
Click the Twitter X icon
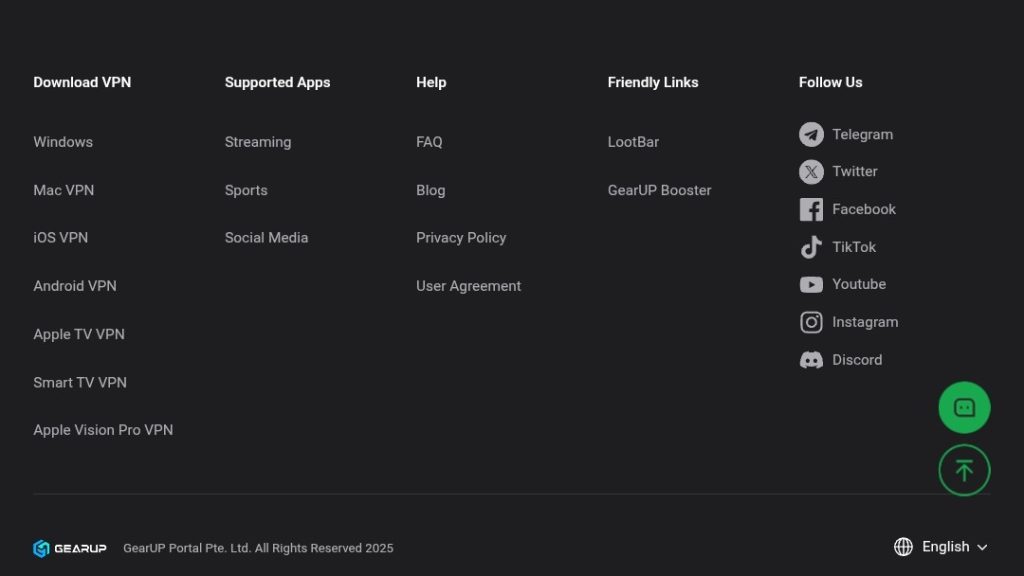click(x=811, y=172)
